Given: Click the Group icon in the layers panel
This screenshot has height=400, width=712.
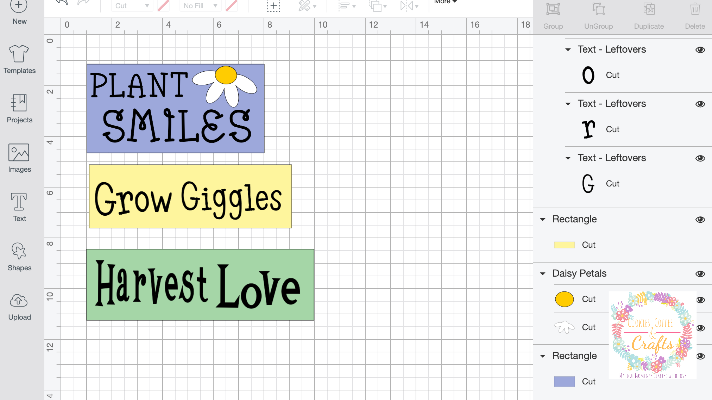Looking at the screenshot, I should 553,15.
